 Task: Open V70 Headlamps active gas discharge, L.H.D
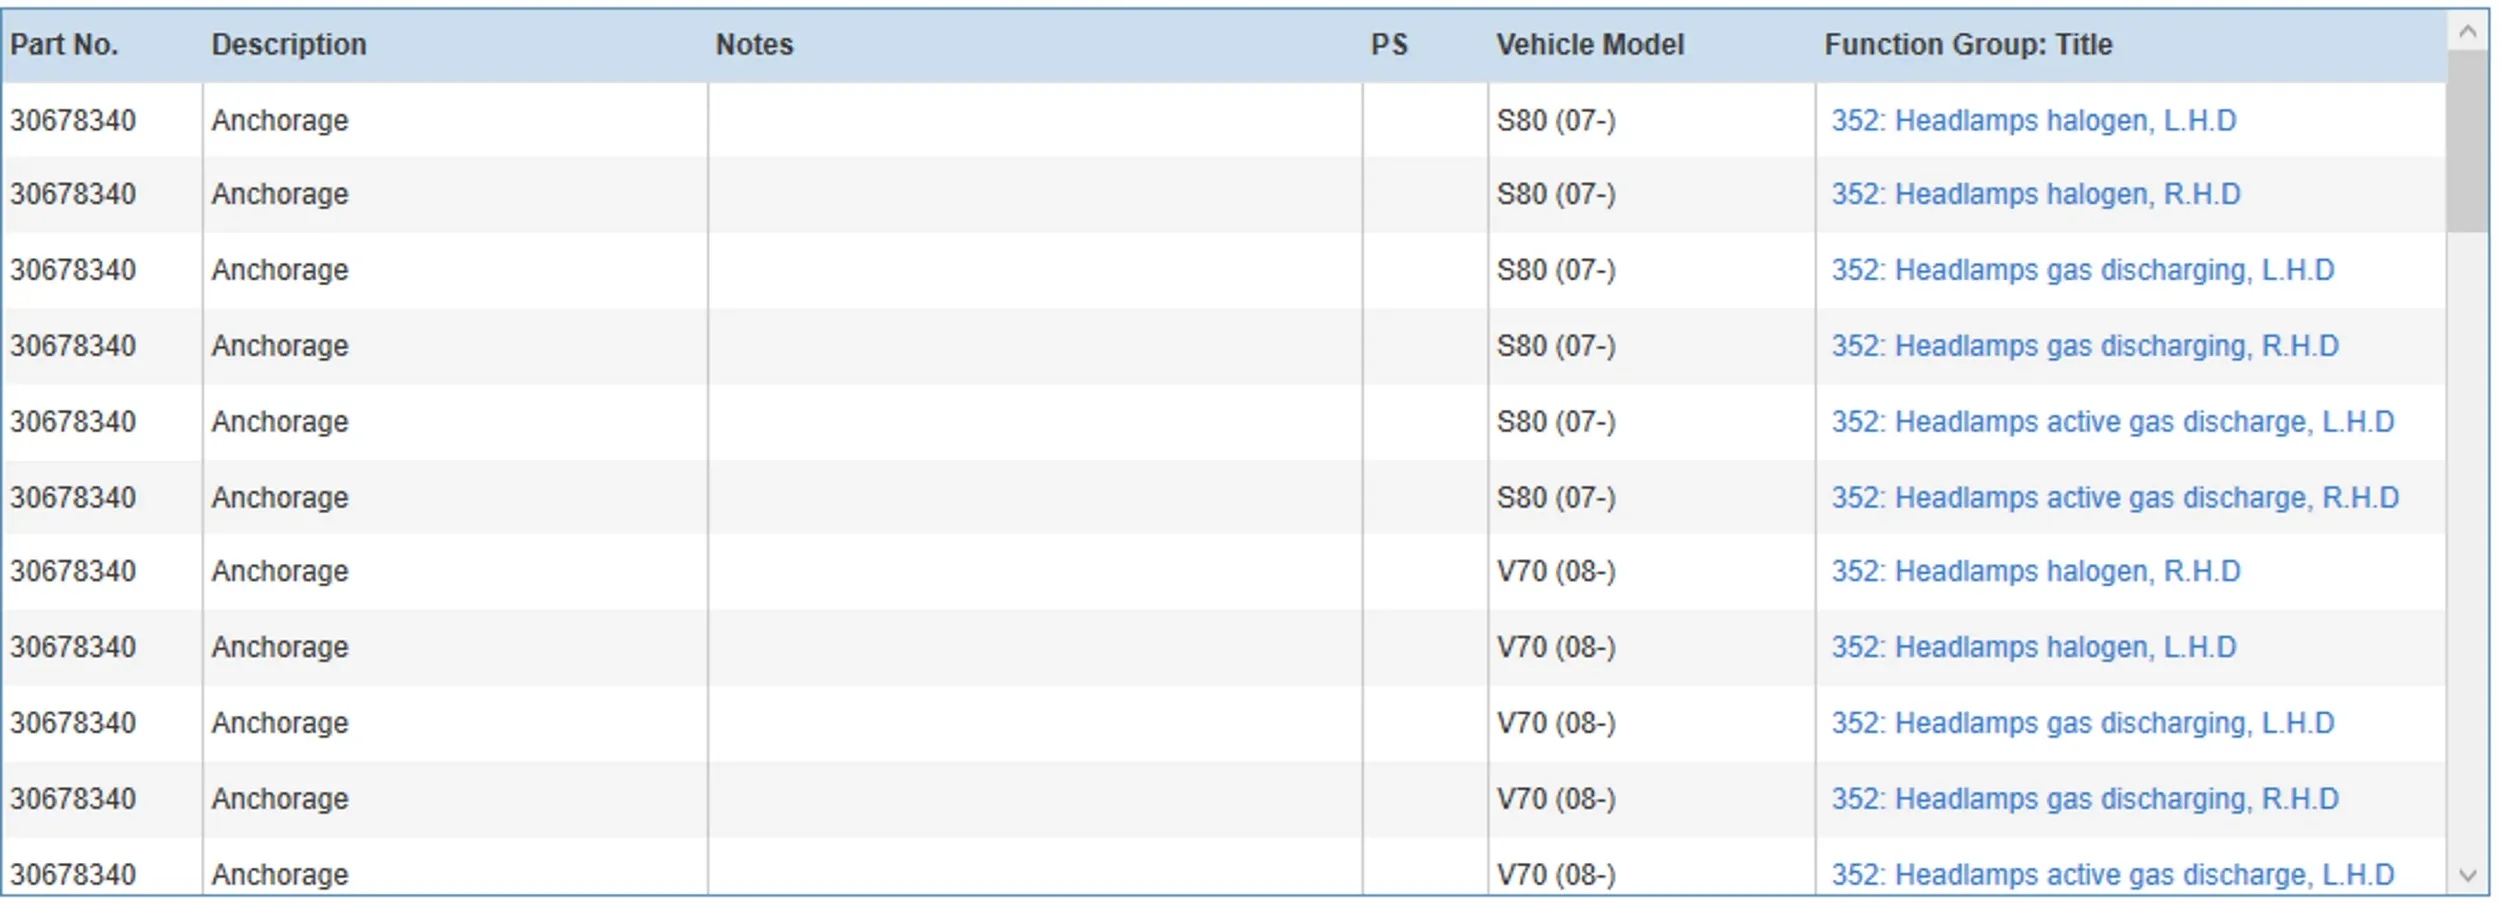click(x=2112, y=875)
